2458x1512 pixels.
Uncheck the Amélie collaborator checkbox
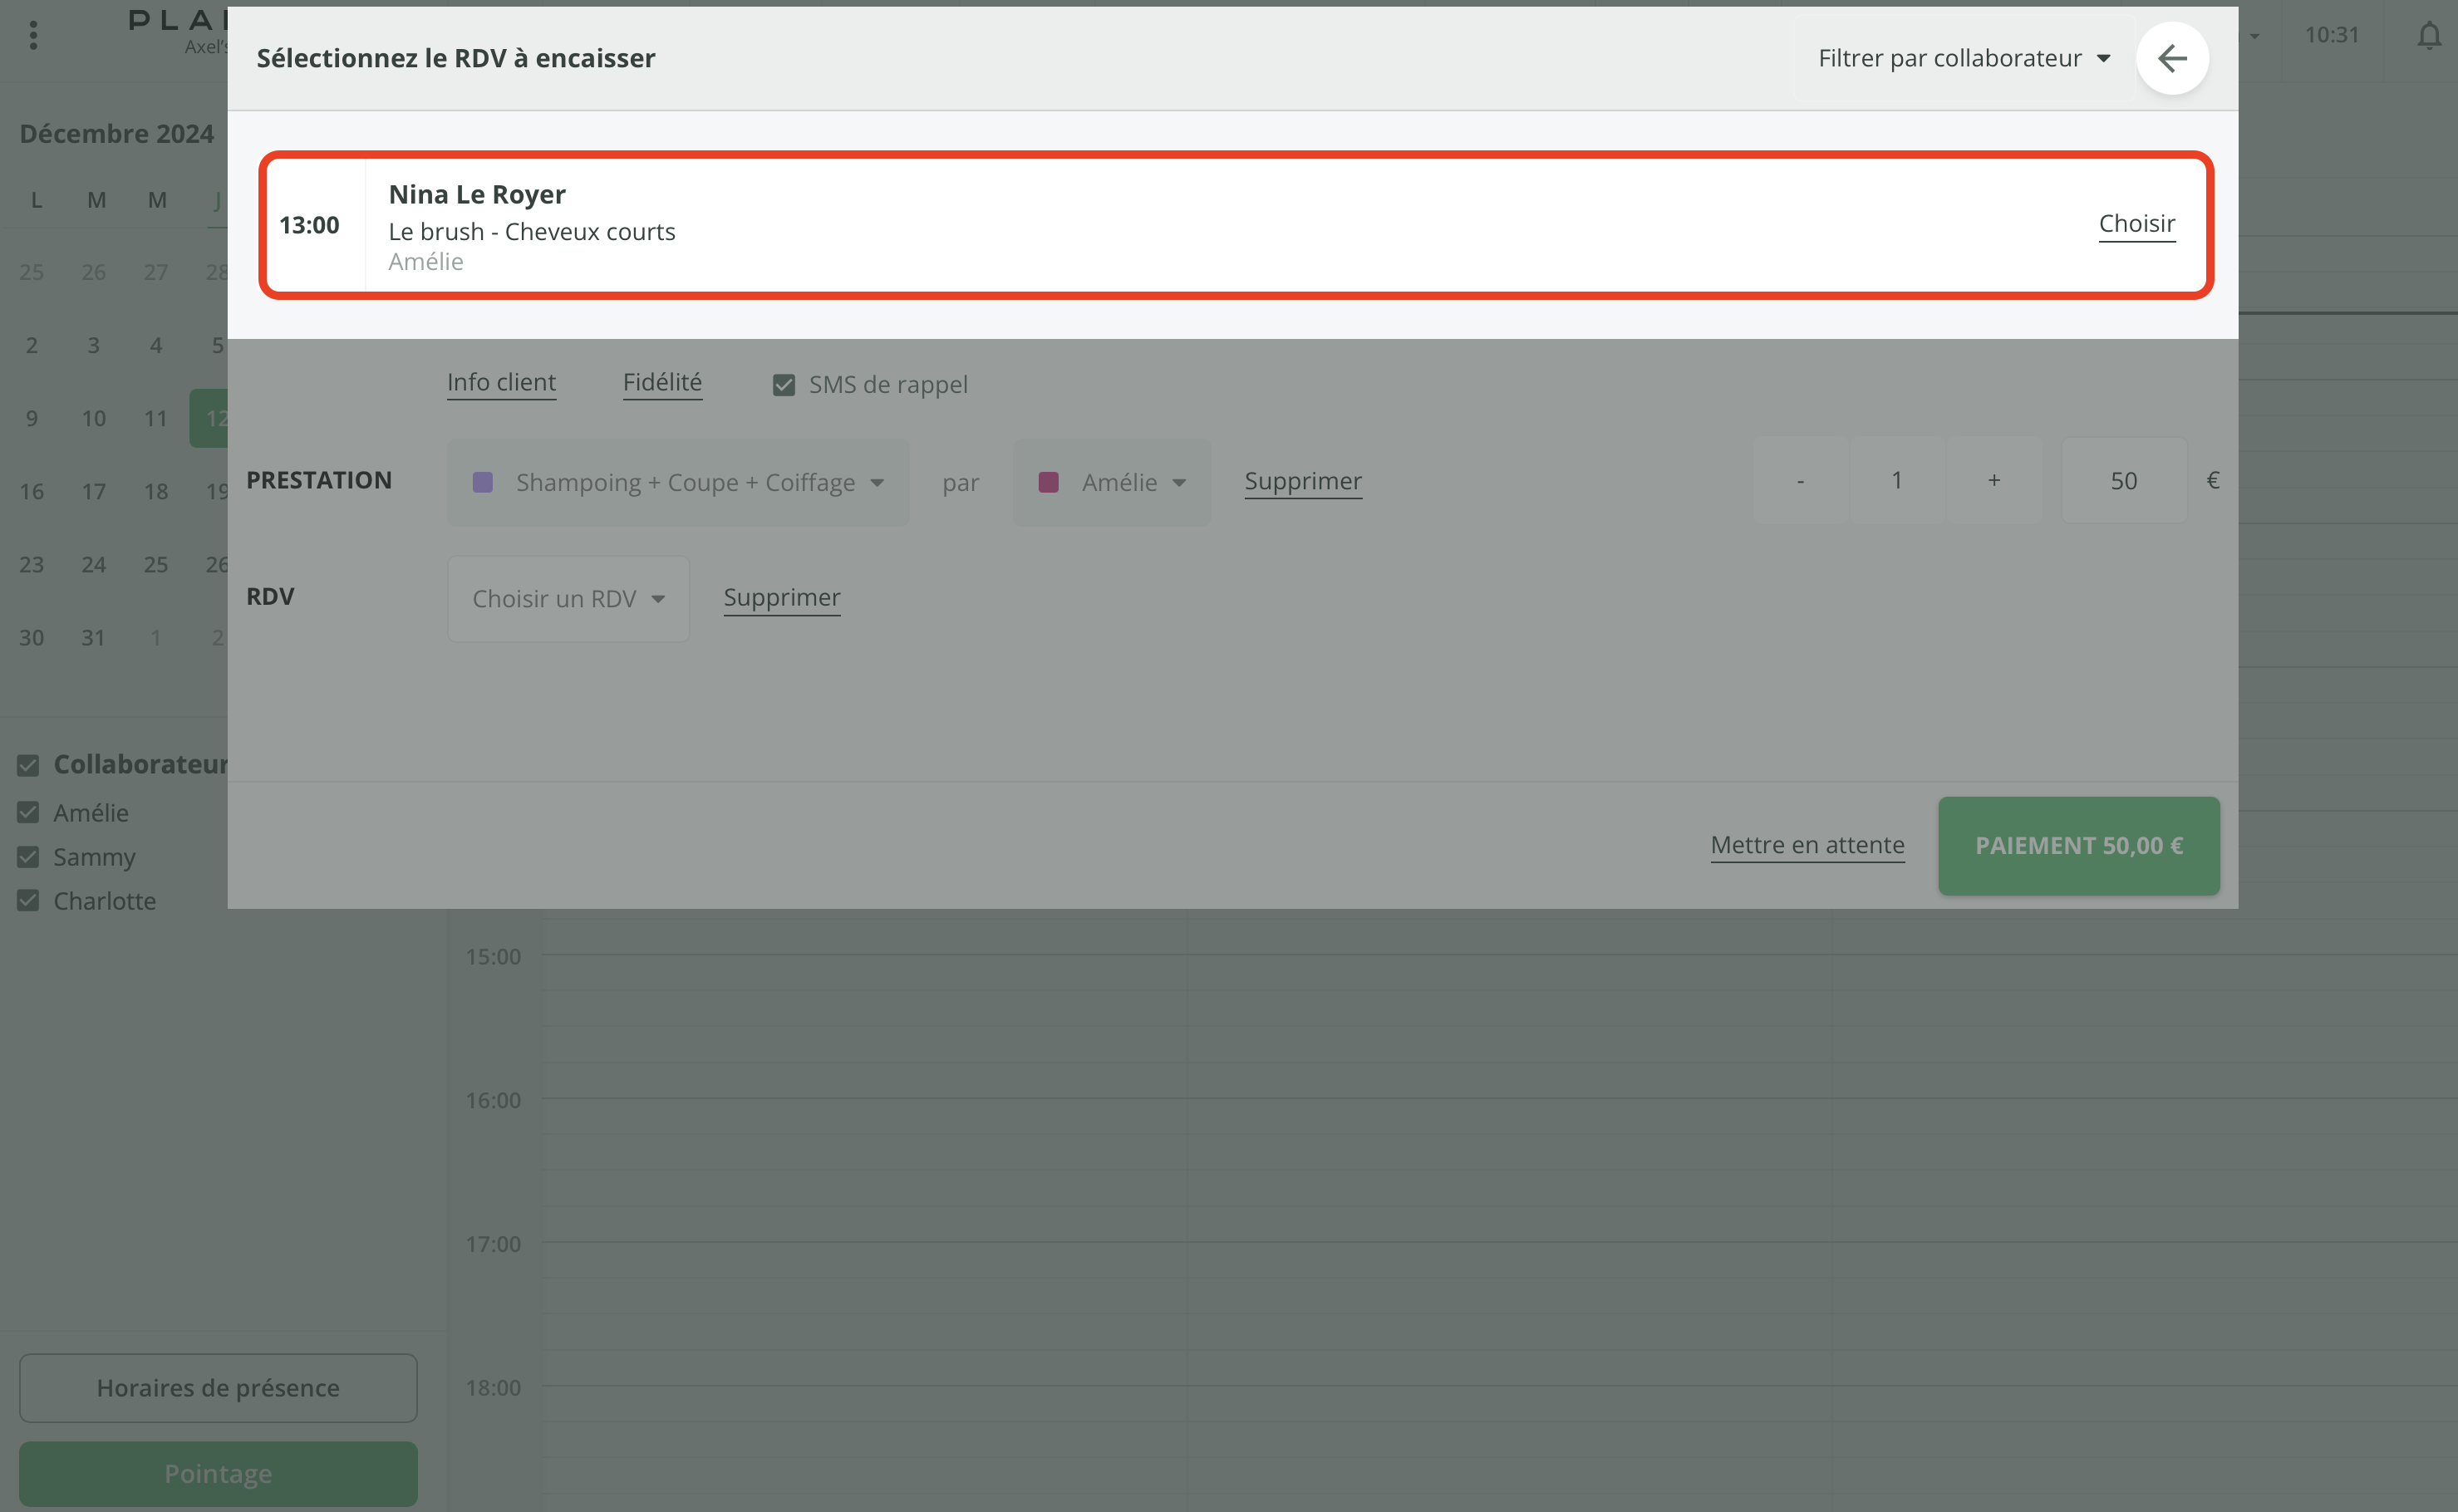28,813
